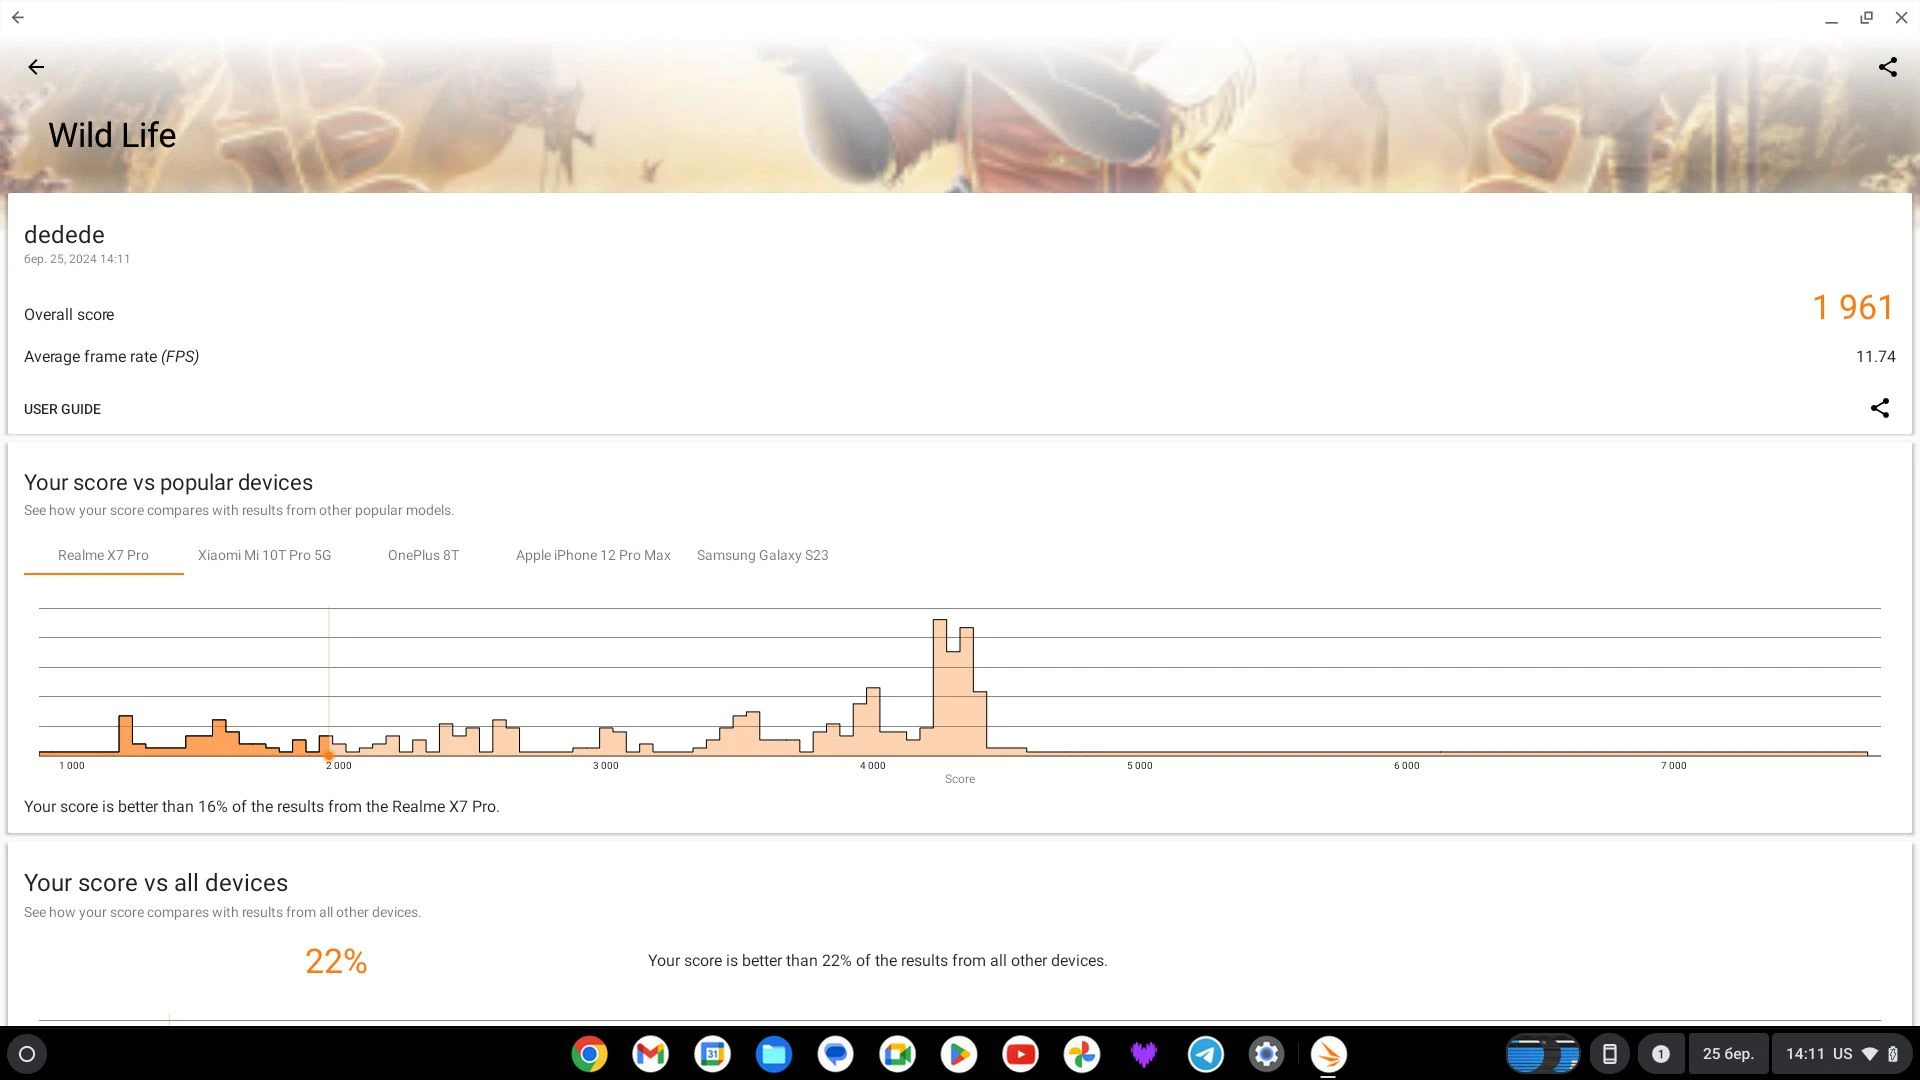Click the orange score marker on the chart
Viewport: 1920px width, 1080px height.
328,755
